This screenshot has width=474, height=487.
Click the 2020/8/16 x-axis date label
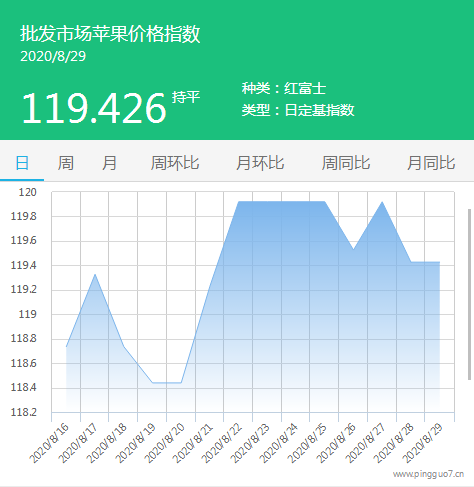[x=49, y=443]
